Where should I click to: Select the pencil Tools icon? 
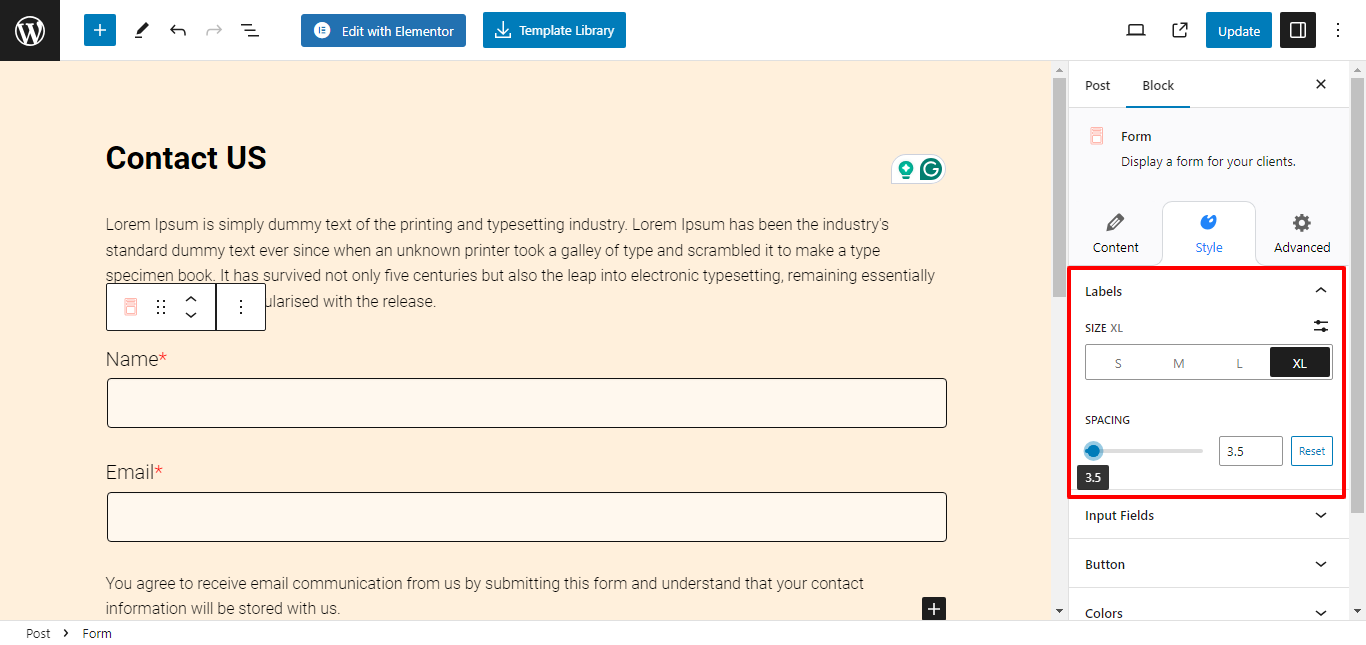point(141,30)
